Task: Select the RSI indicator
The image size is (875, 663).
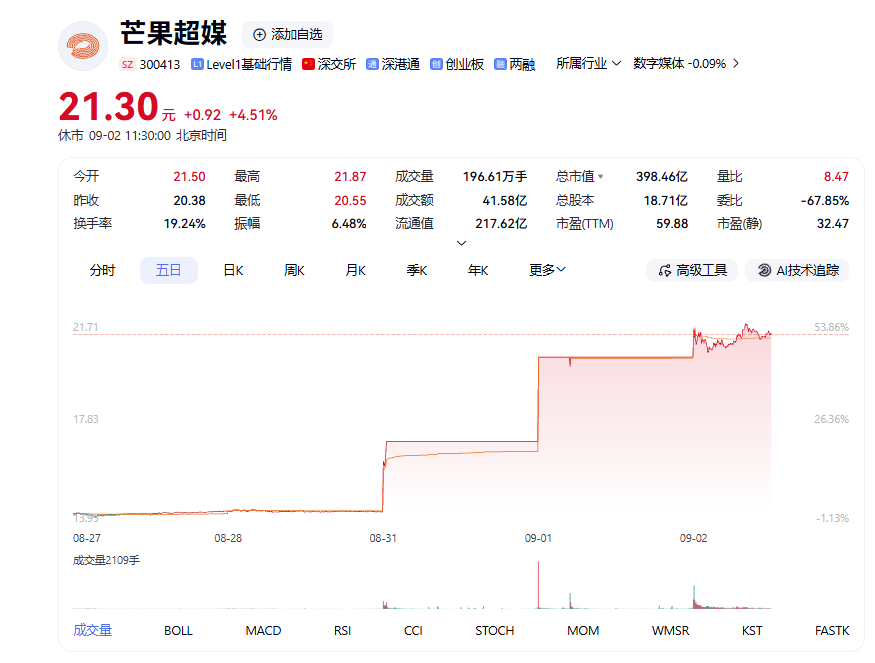Action: click(343, 631)
